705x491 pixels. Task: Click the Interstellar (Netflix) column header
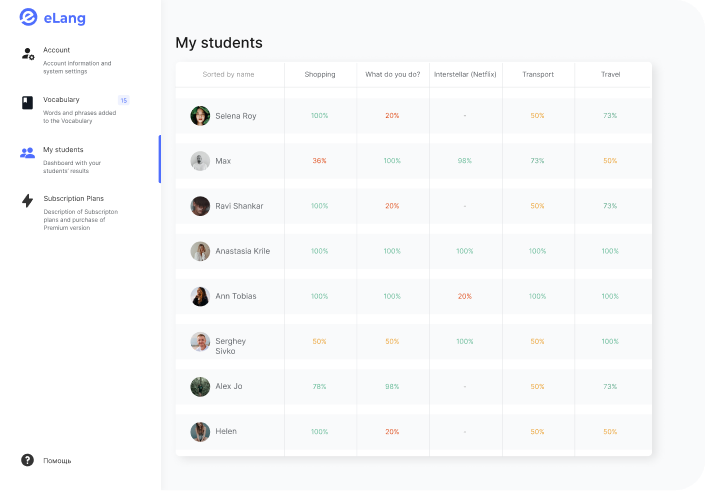click(465, 74)
